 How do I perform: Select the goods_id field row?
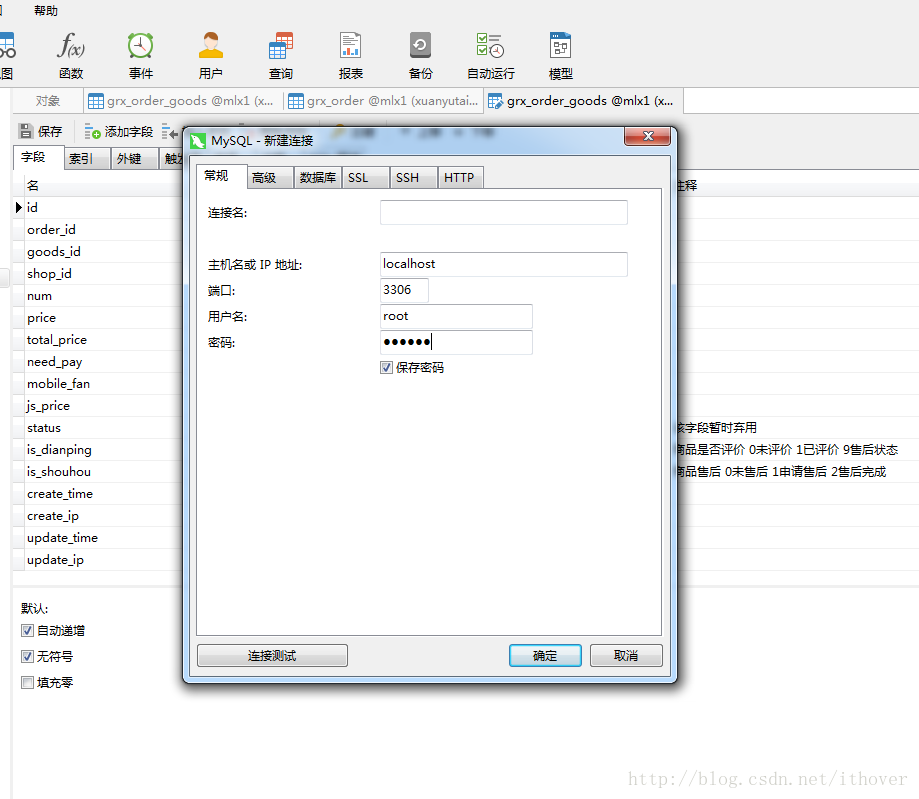[98, 251]
